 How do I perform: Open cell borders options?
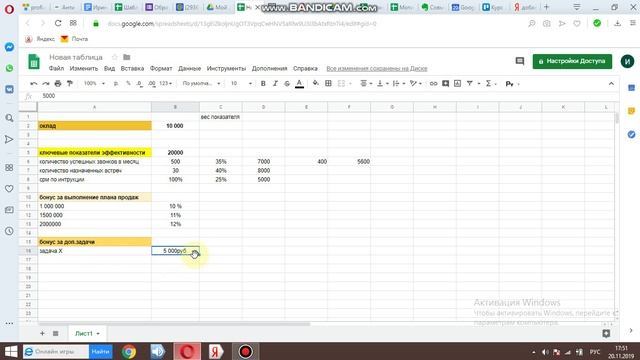pyautogui.click(x=328, y=84)
